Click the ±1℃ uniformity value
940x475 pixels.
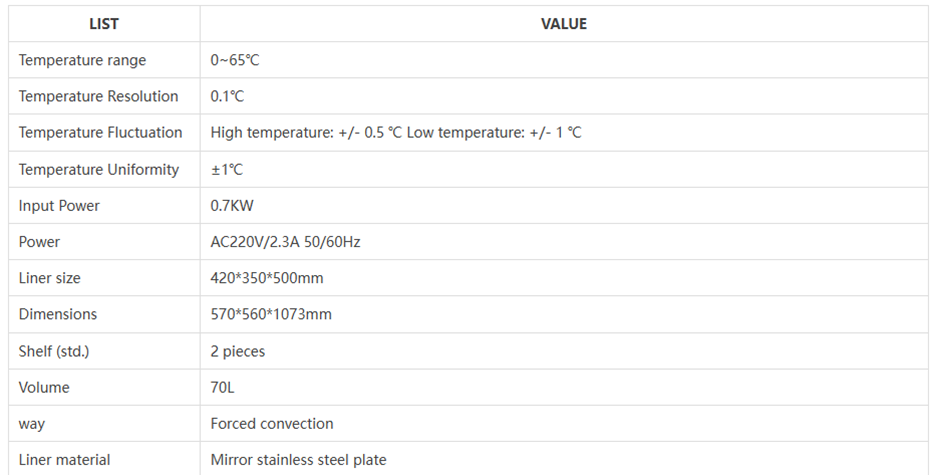point(227,169)
